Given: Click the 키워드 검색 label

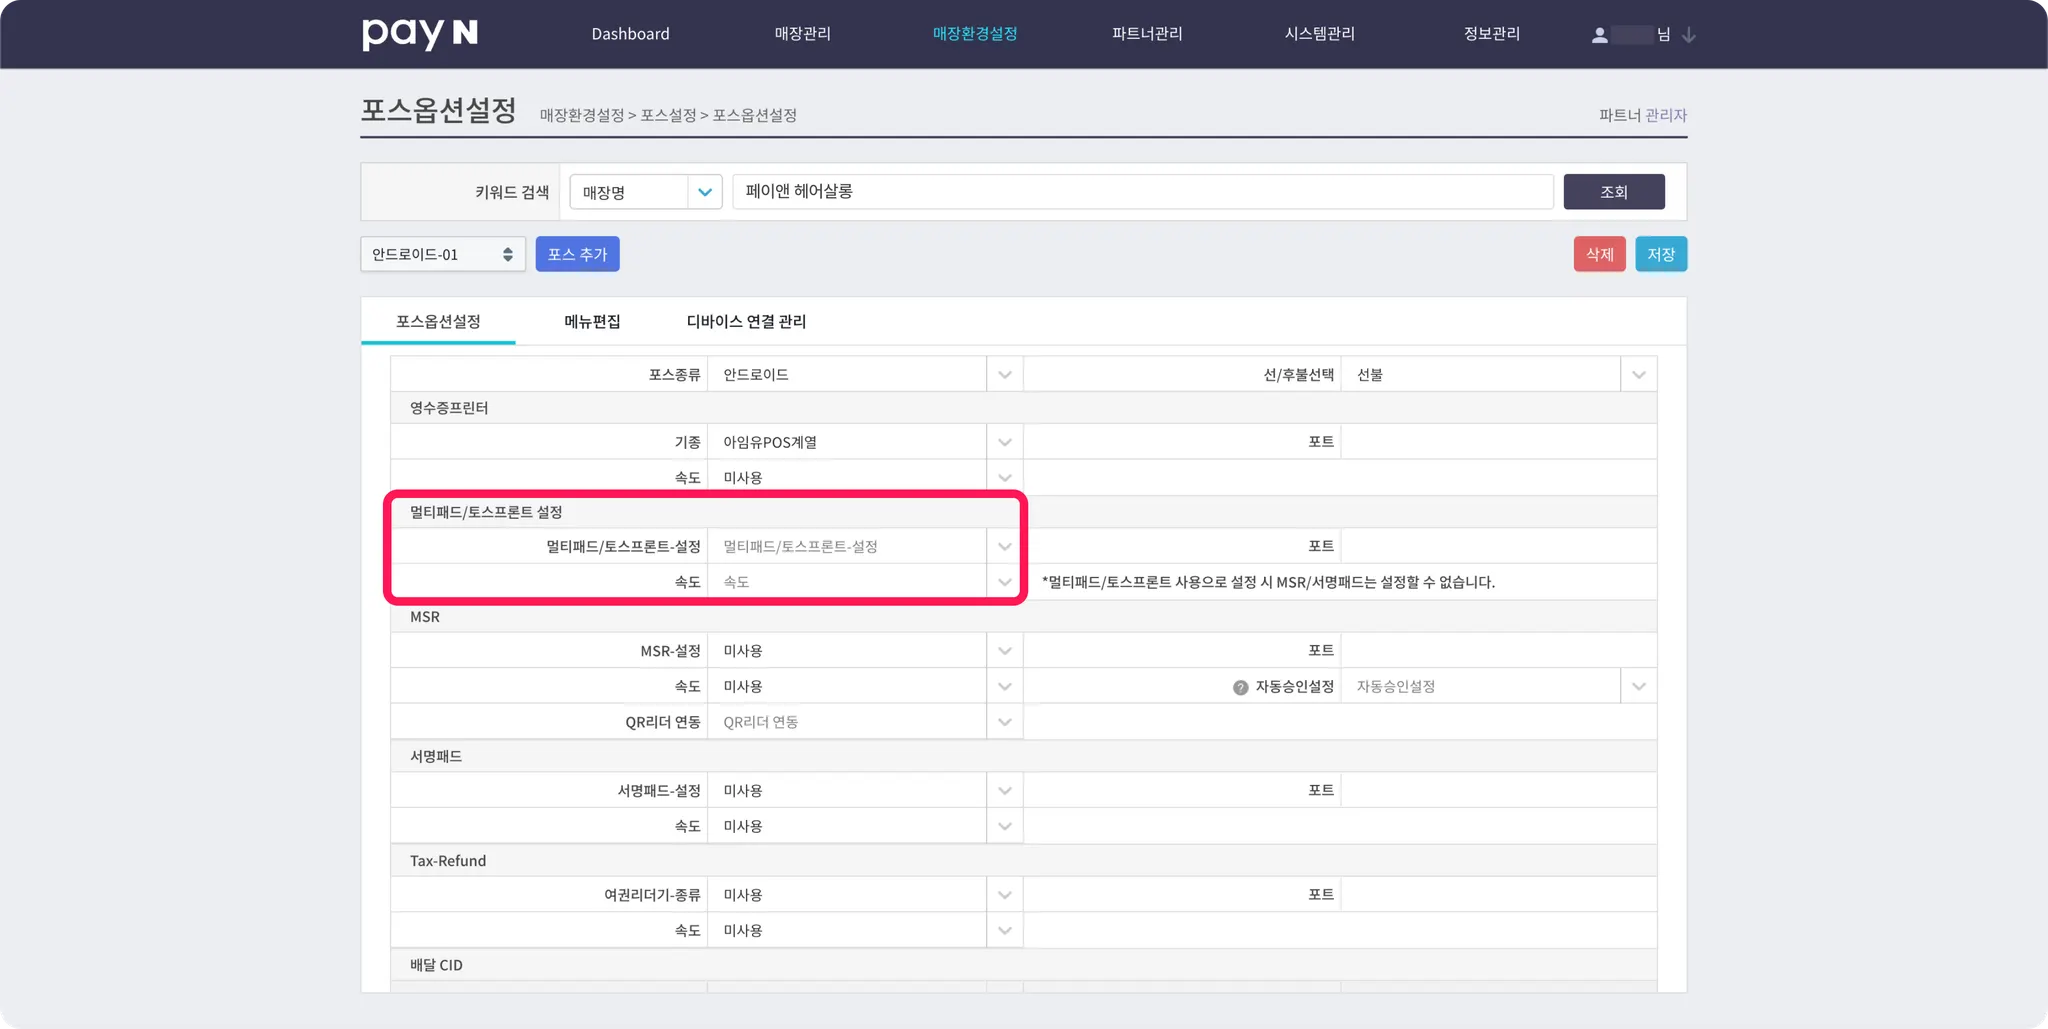Looking at the screenshot, I should coord(512,192).
